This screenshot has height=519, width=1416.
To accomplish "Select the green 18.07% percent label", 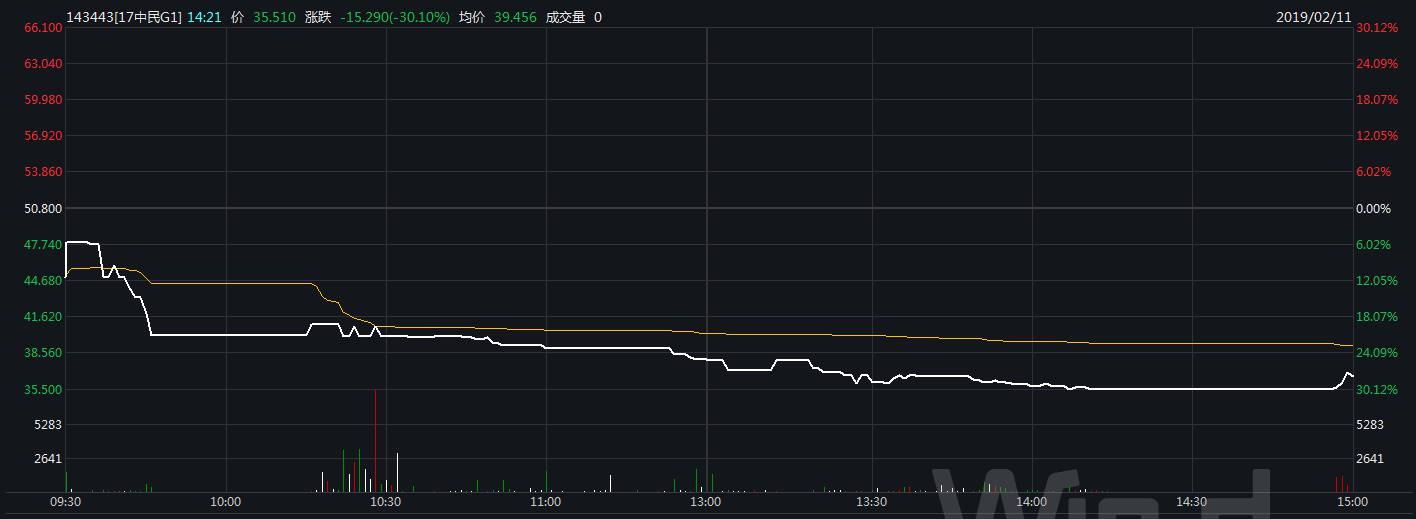I will pyautogui.click(x=1376, y=317).
